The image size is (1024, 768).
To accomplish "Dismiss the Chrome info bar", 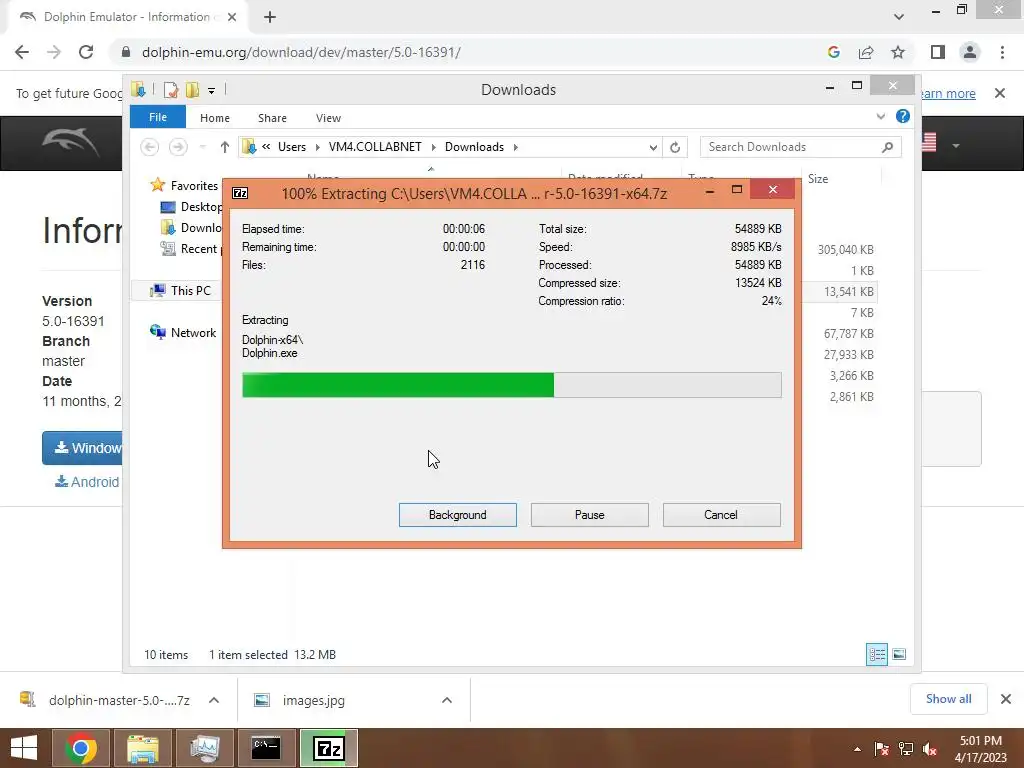I will pyautogui.click(x=999, y=93).
